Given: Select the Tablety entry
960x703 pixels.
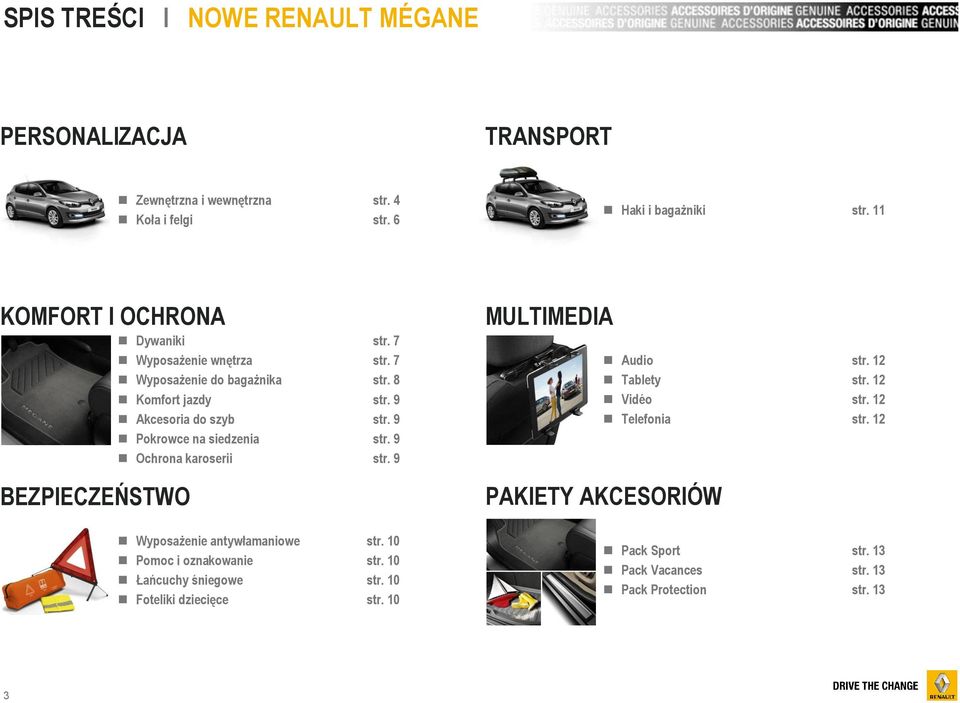Looking at the screenshot, I should coord(641,380).
